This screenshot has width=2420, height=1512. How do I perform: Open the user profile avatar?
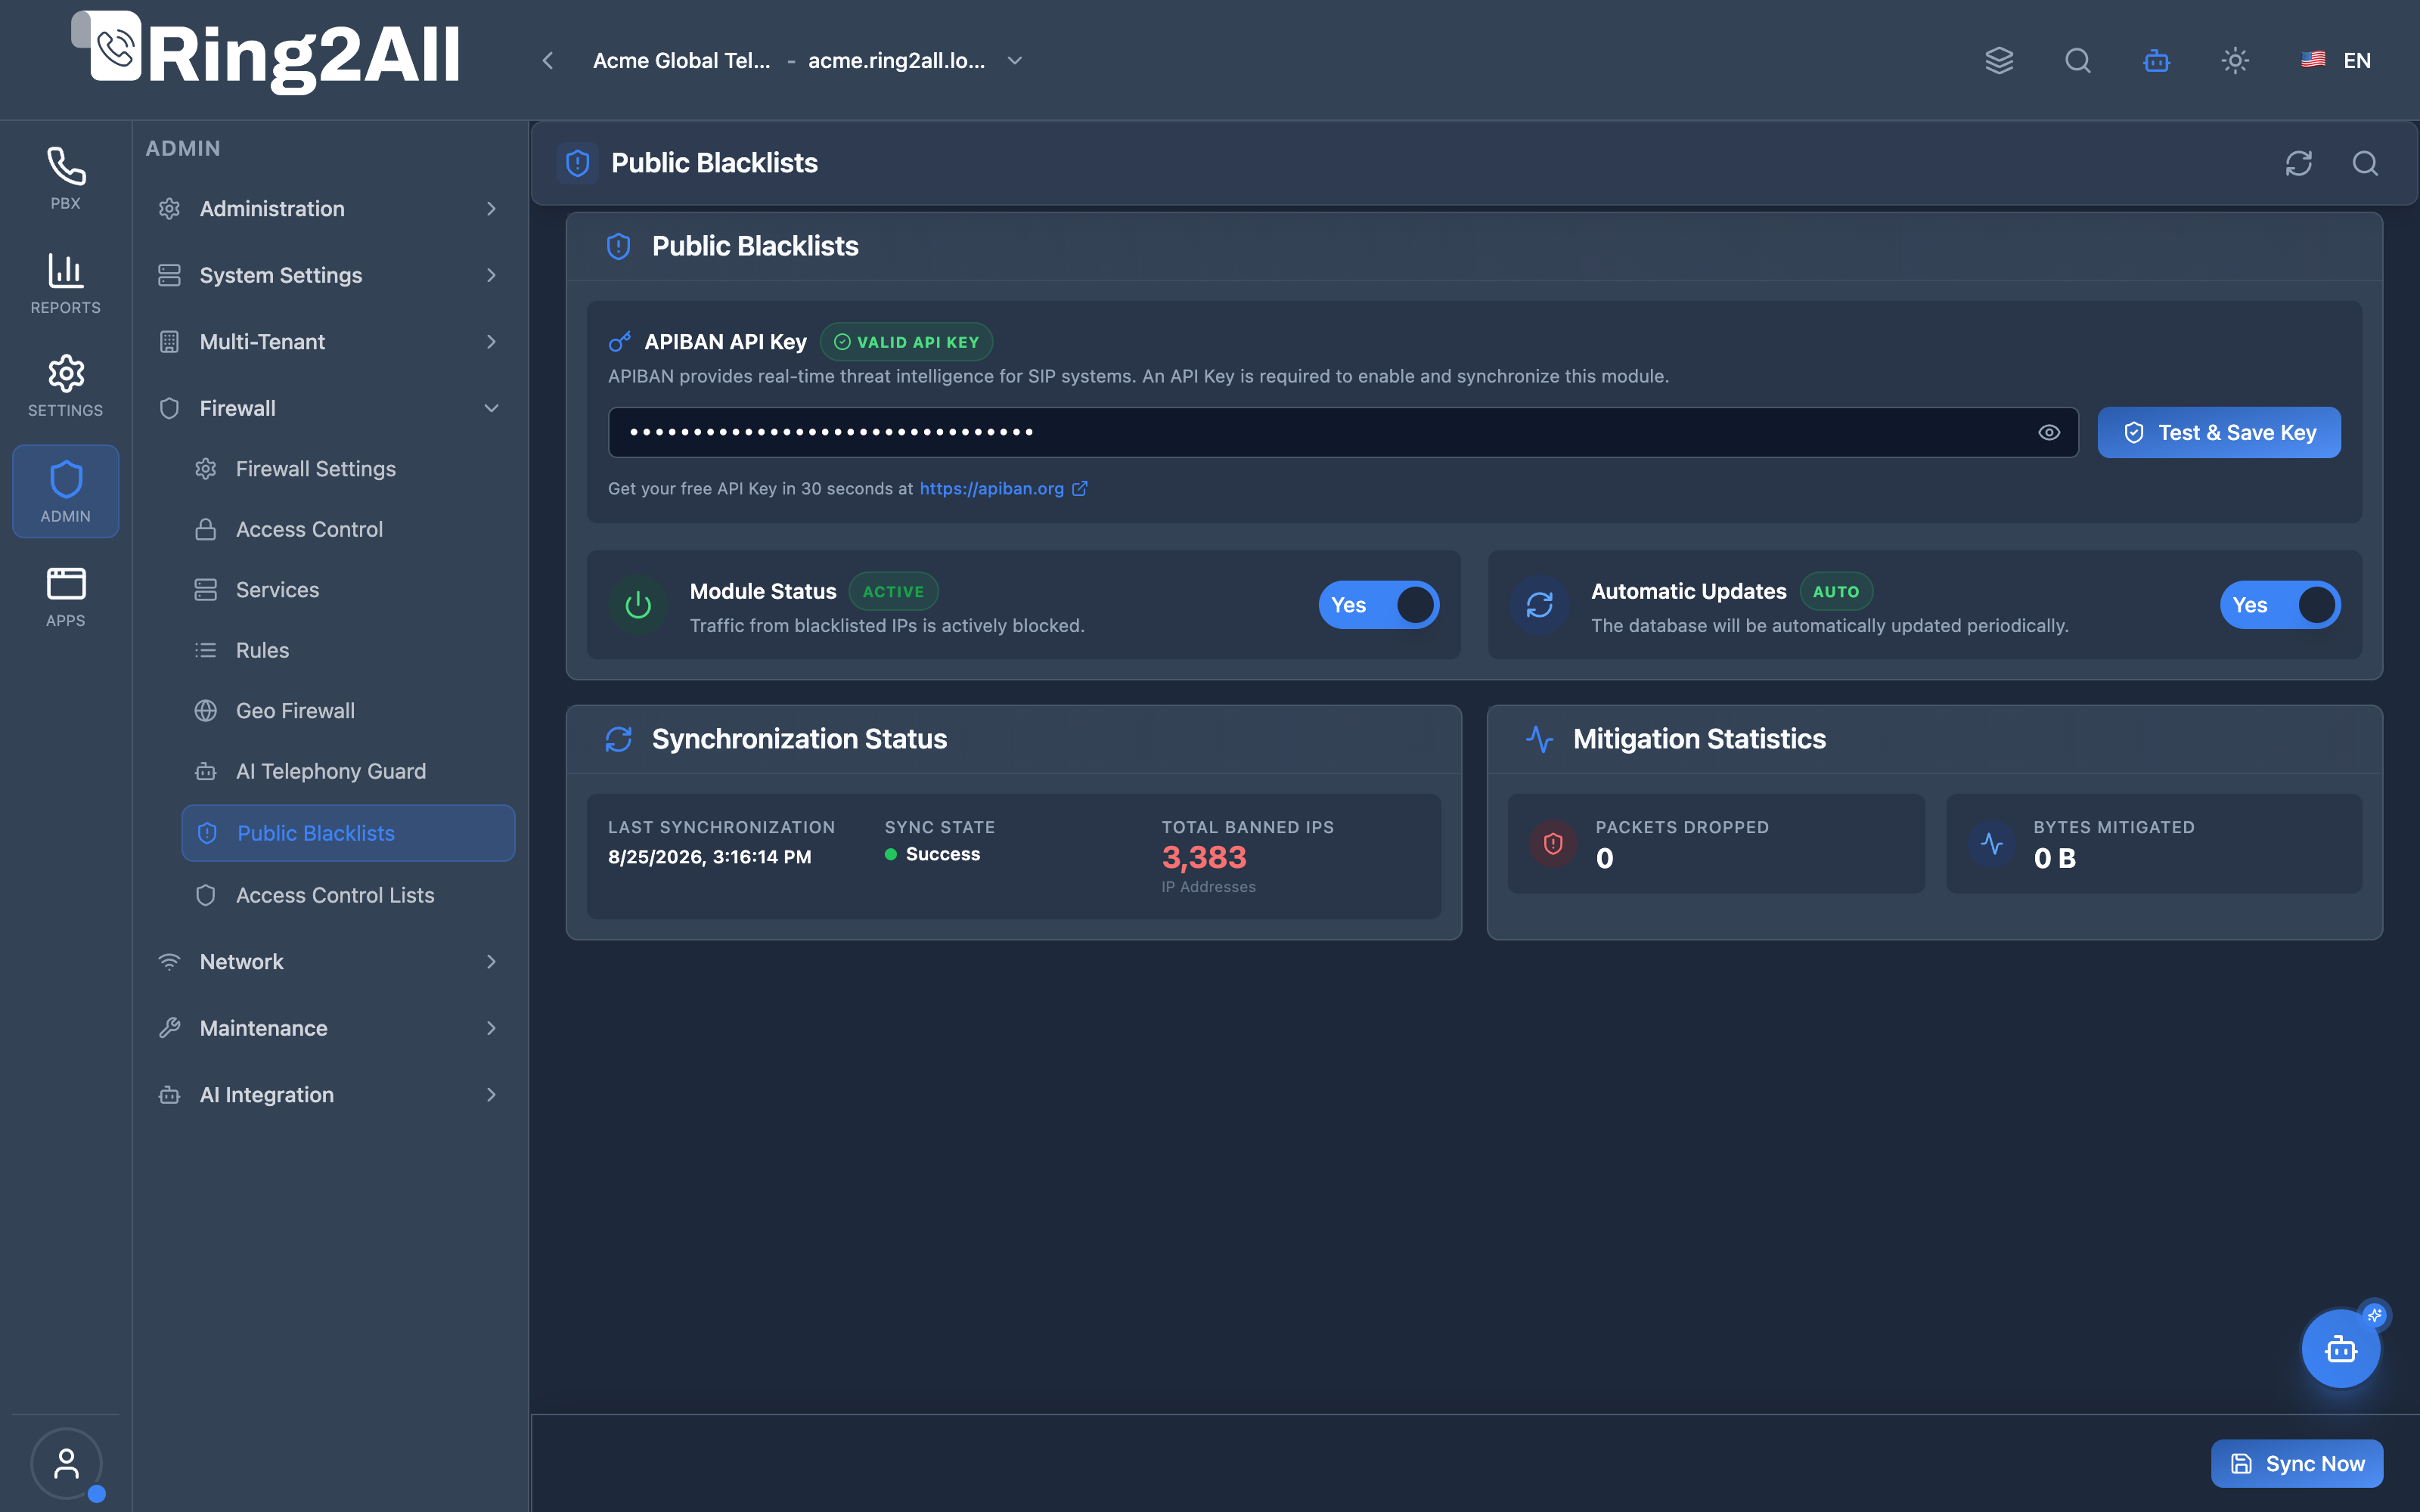(x=66, y=1463)
